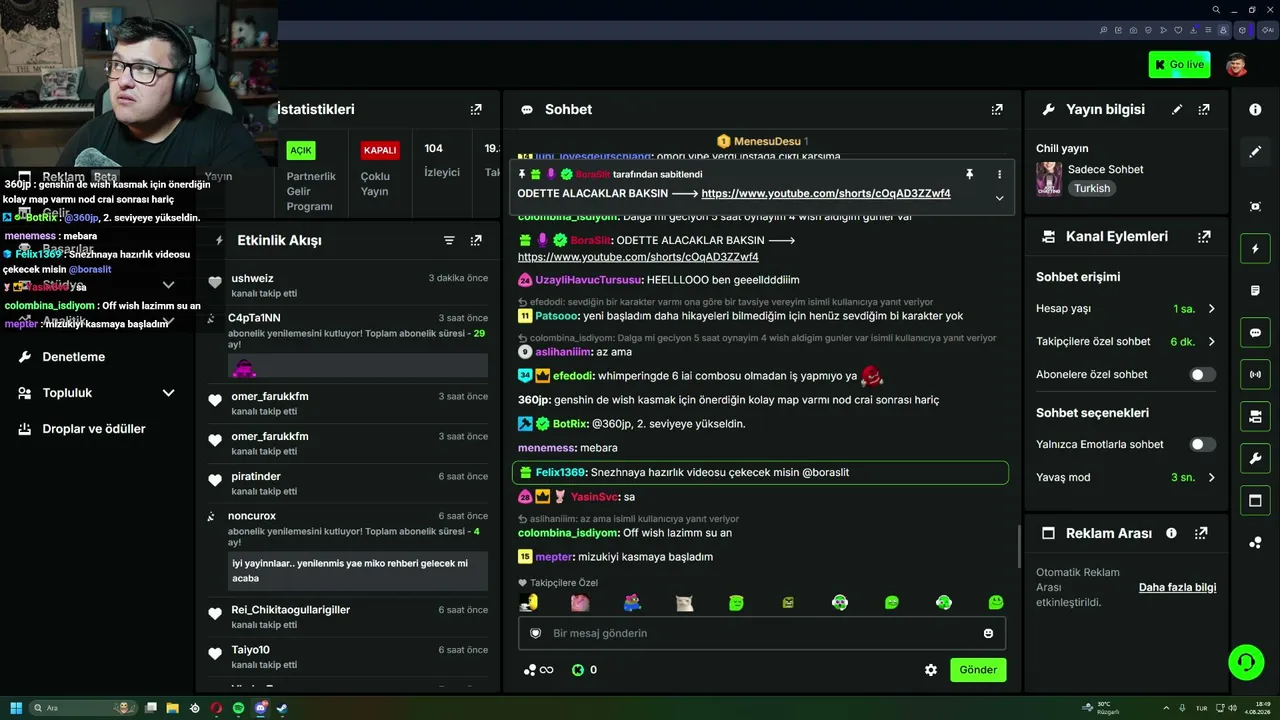This screenshot has width=1280, height=720.
Task: Open the browser AI button
Action: point(1268,30)
